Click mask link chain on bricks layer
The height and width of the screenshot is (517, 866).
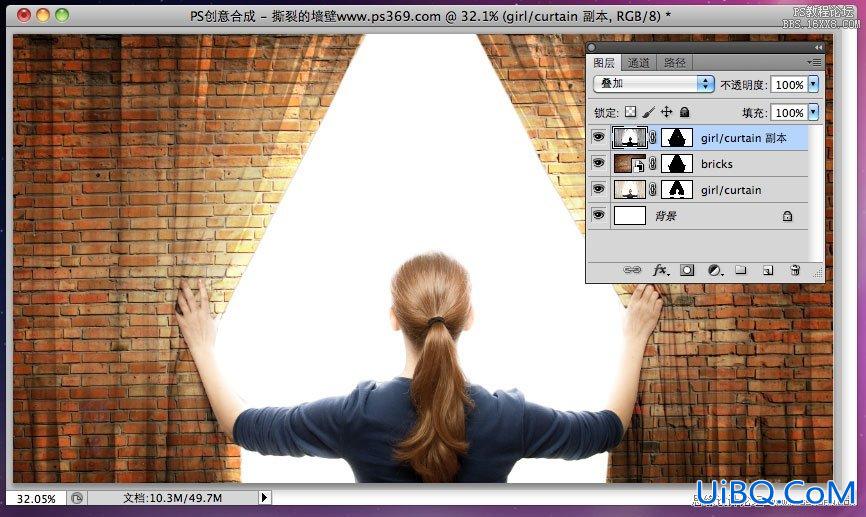click(653, 163)
